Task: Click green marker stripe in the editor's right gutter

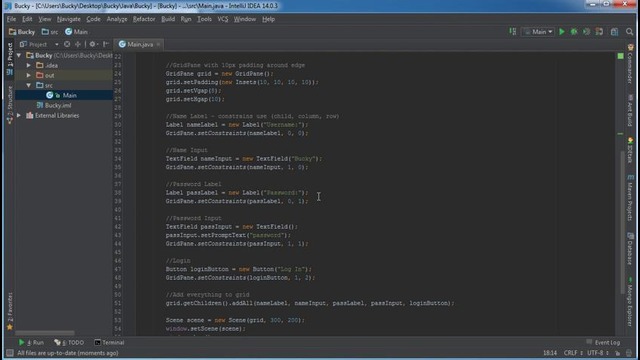Action: [x=620, y=133]
